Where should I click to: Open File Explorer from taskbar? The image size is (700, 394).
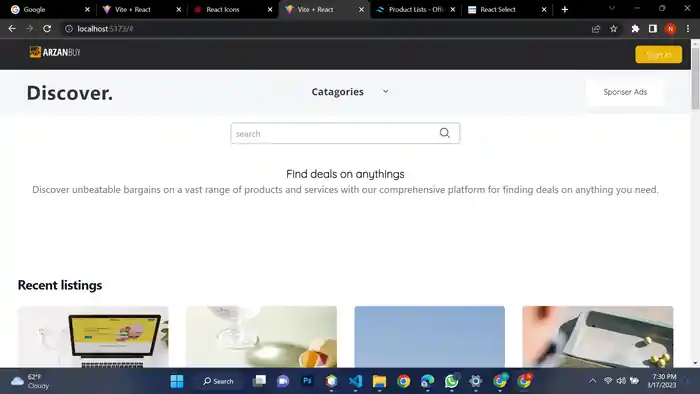tap(379, 381)
